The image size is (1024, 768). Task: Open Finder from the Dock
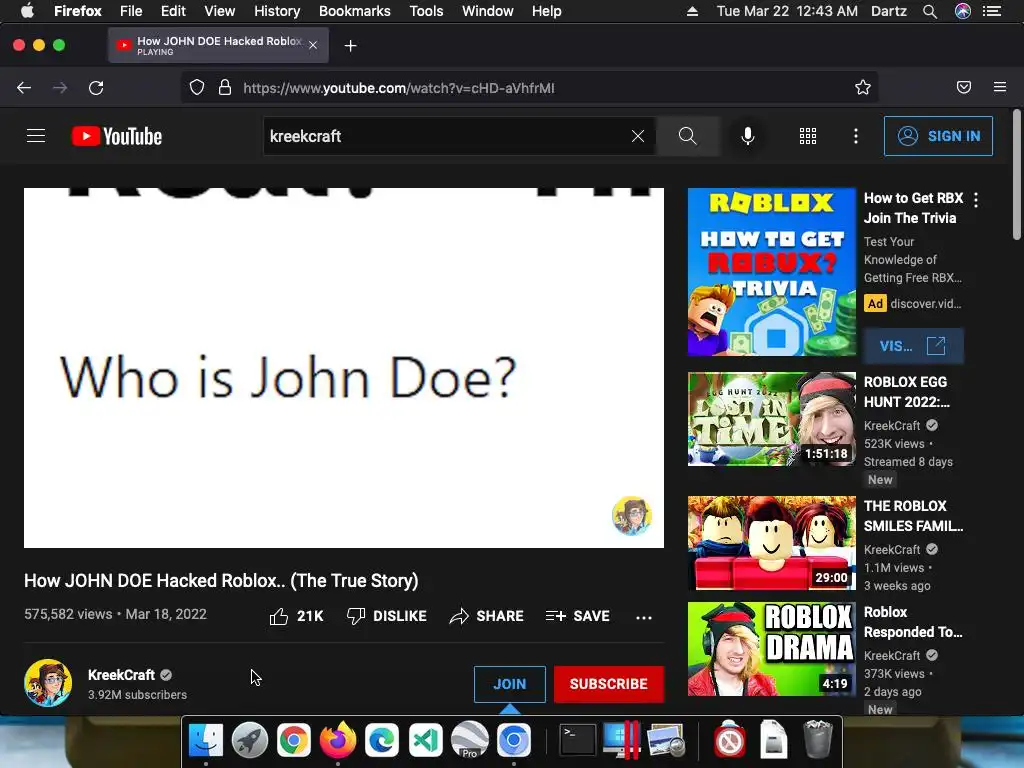tap(206, 740)
